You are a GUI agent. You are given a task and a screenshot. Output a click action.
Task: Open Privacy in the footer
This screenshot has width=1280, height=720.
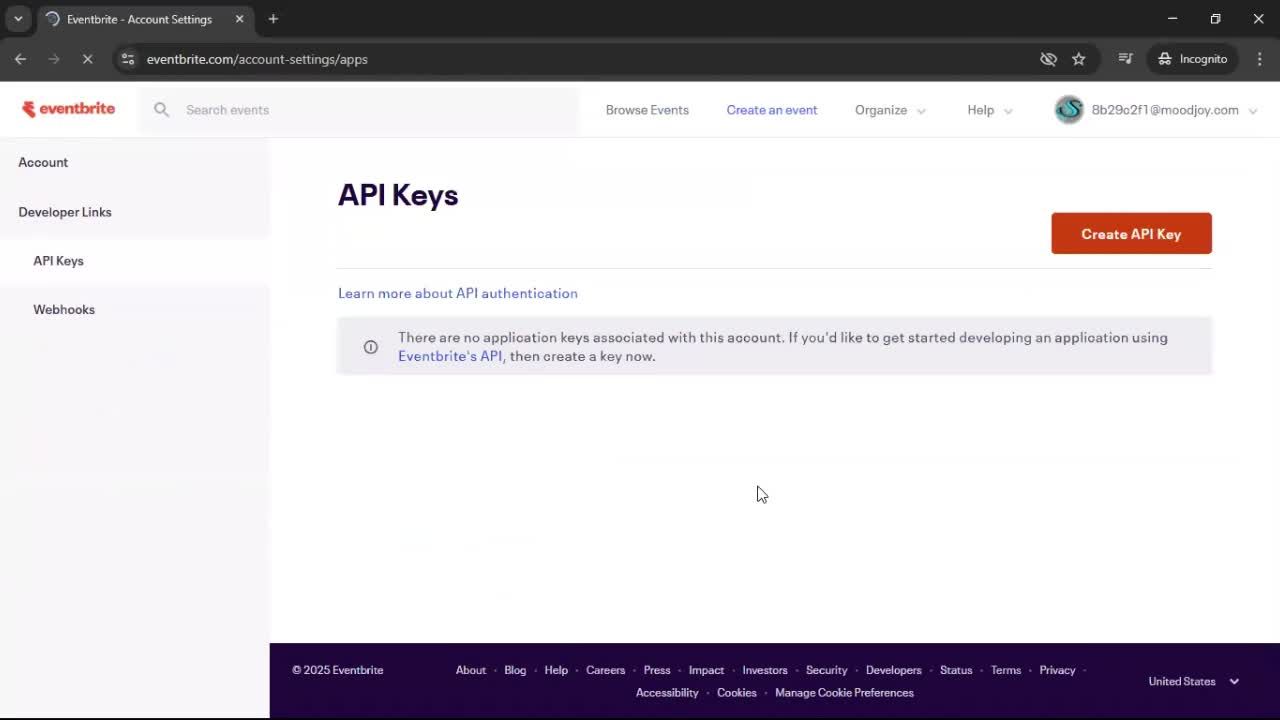coord(1057,670)
